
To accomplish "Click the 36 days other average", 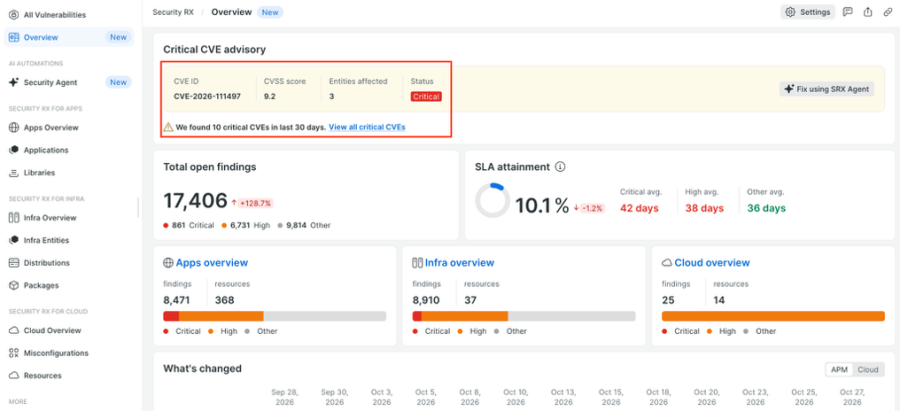I will pos(766,208).
